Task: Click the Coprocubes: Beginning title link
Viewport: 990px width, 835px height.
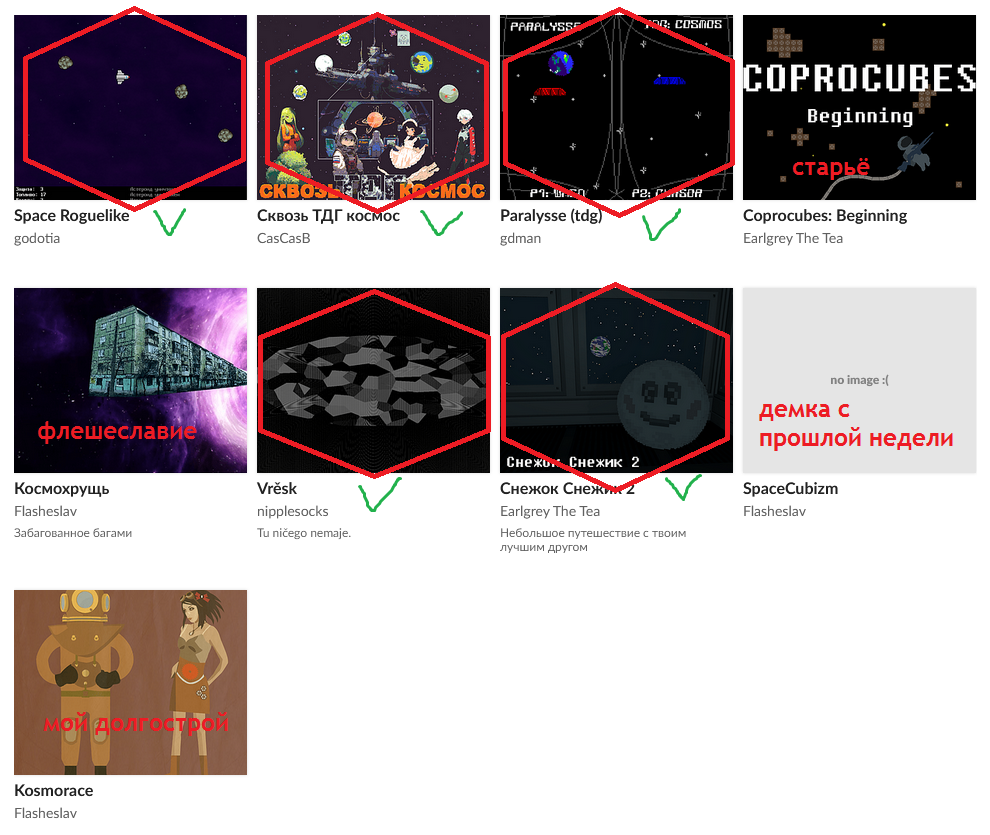Action: point(825,216)
